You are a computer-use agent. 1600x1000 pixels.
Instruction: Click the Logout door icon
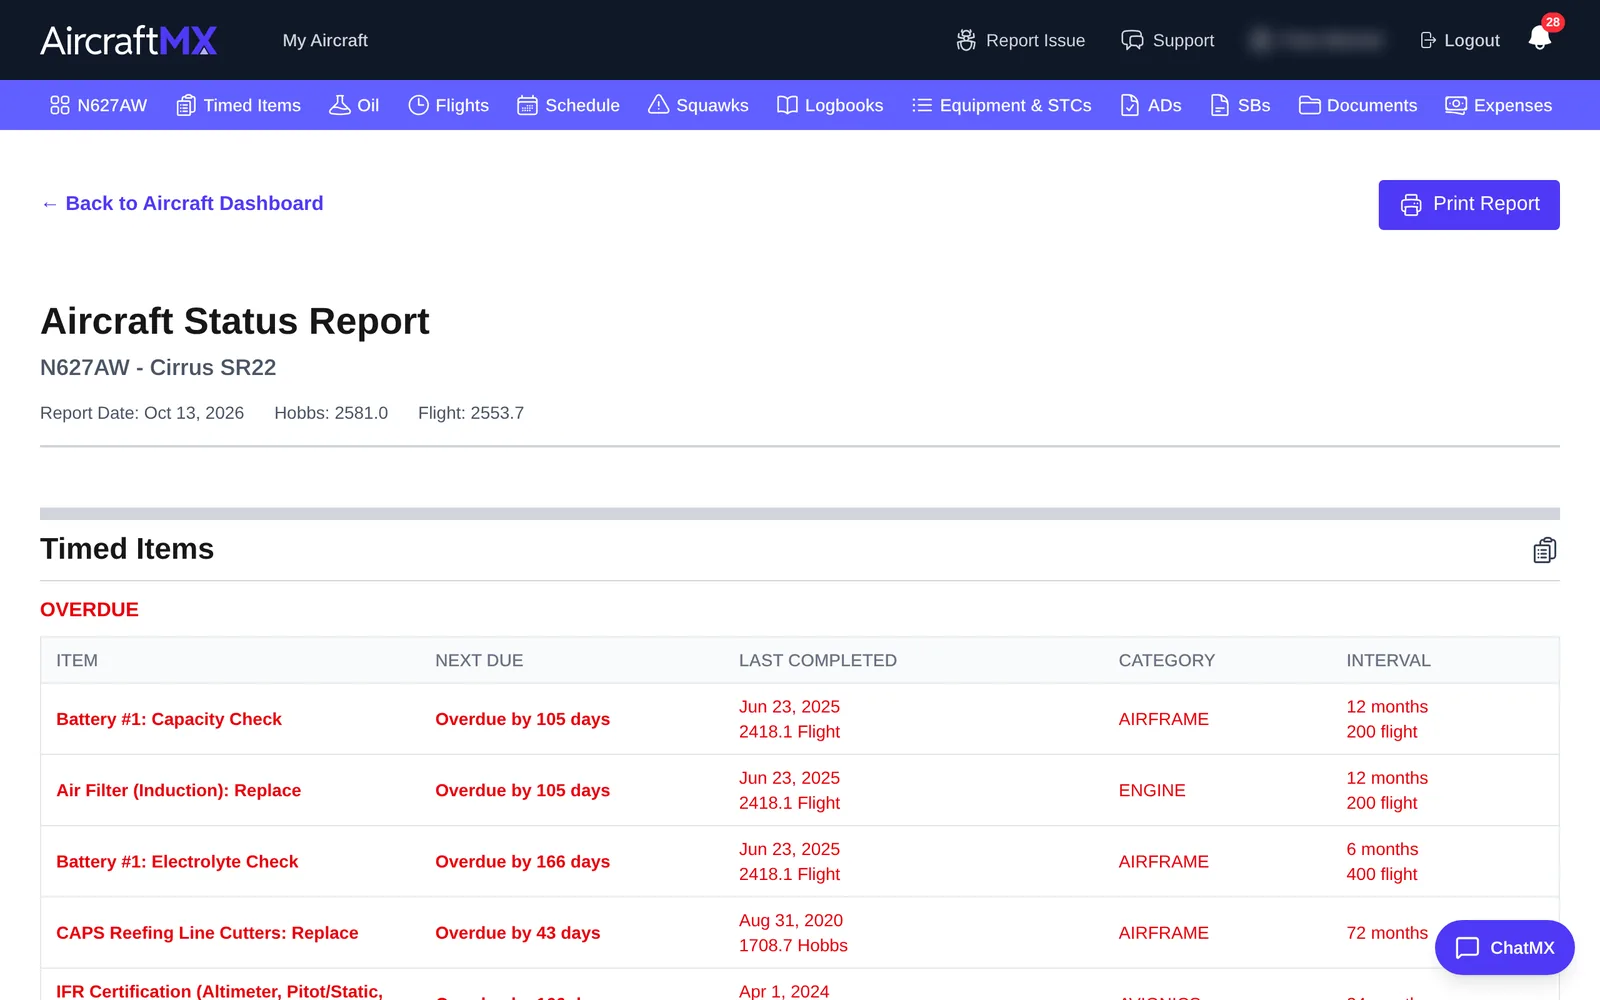(x=1428, y=40)
